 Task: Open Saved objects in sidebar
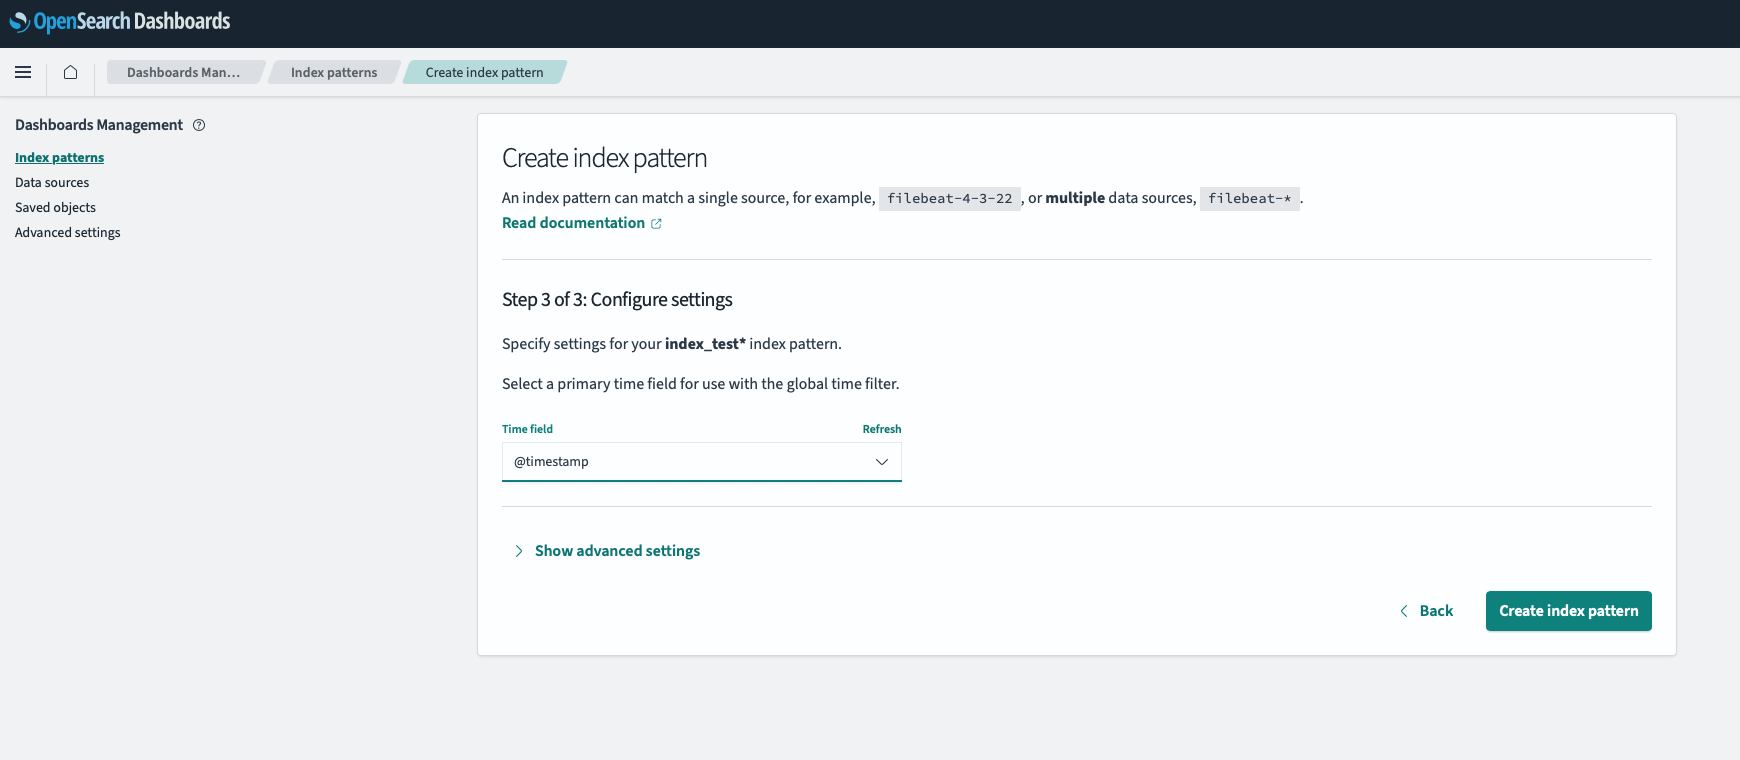(x=55, y=208)
